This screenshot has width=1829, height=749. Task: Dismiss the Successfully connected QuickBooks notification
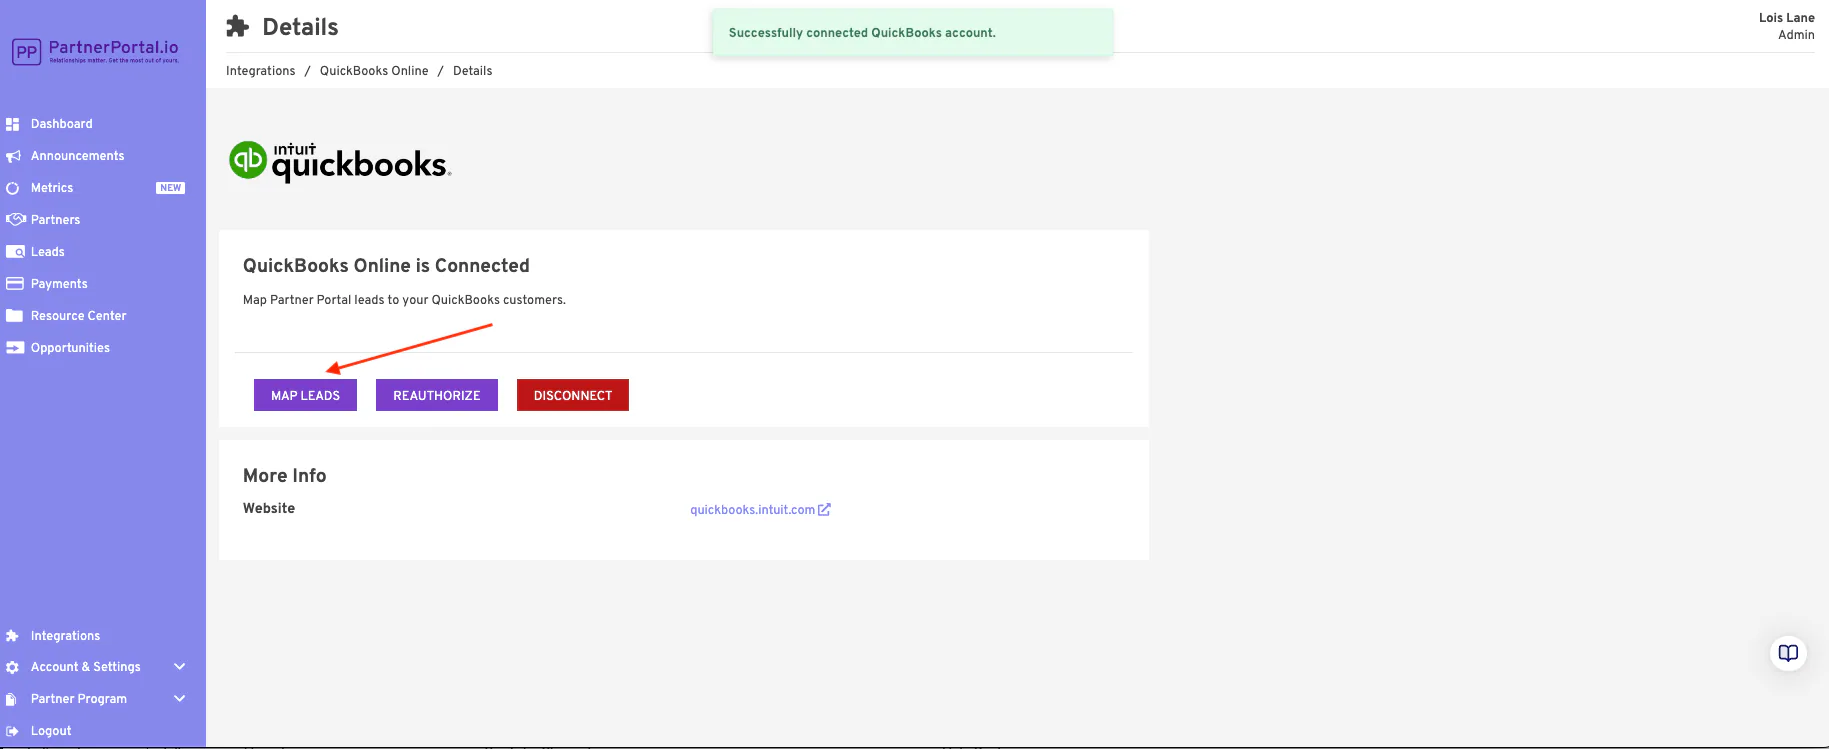tap(912, 33)
